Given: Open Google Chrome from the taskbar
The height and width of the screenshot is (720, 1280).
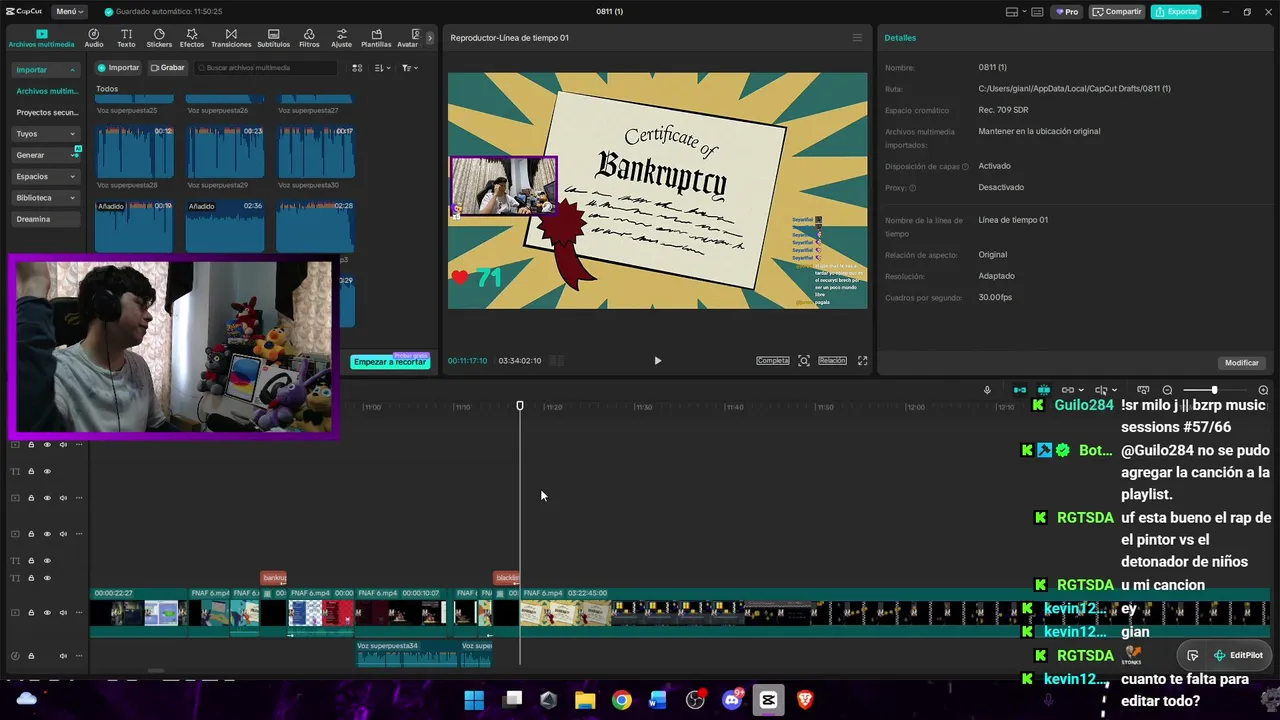Looking at the screenshot, I should [x=622, y=700].
